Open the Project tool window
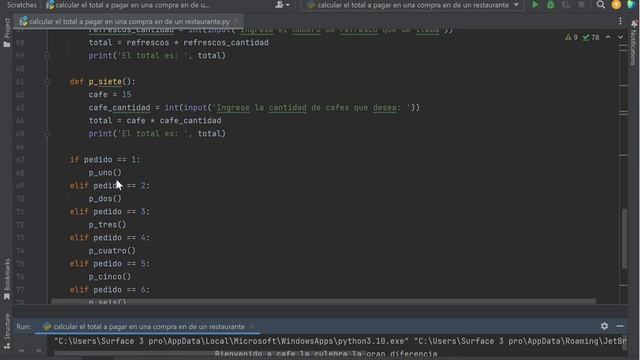 (7, 33)
